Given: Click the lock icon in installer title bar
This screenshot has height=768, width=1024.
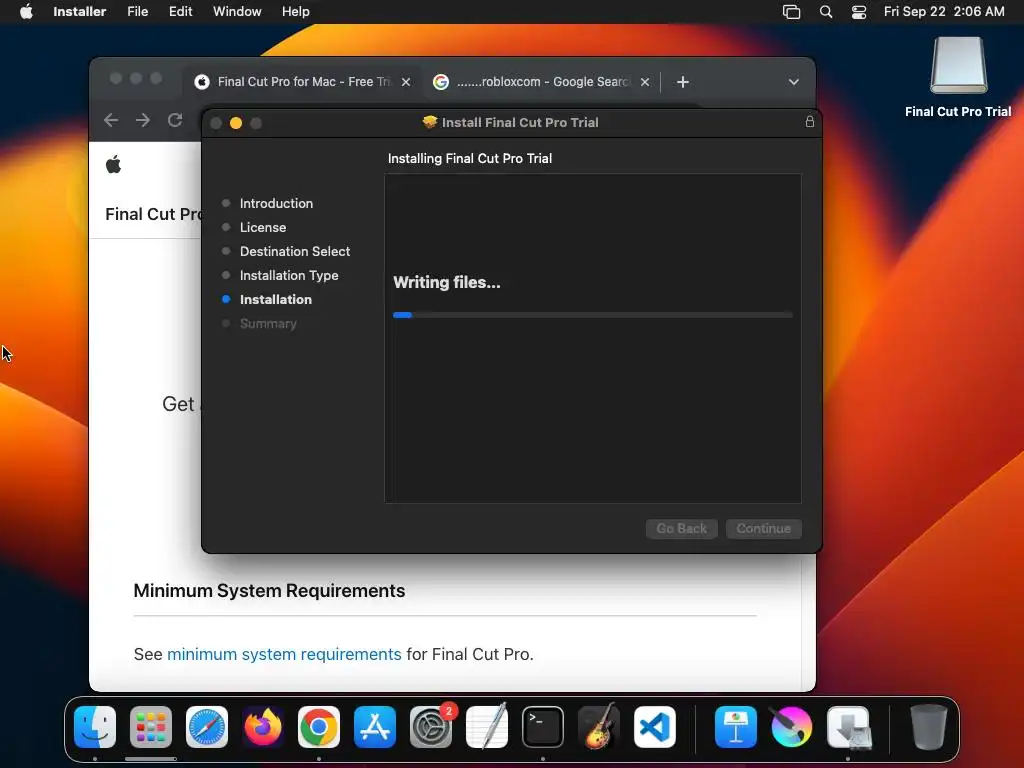Looking at the screenshot, I should point(810,121).
